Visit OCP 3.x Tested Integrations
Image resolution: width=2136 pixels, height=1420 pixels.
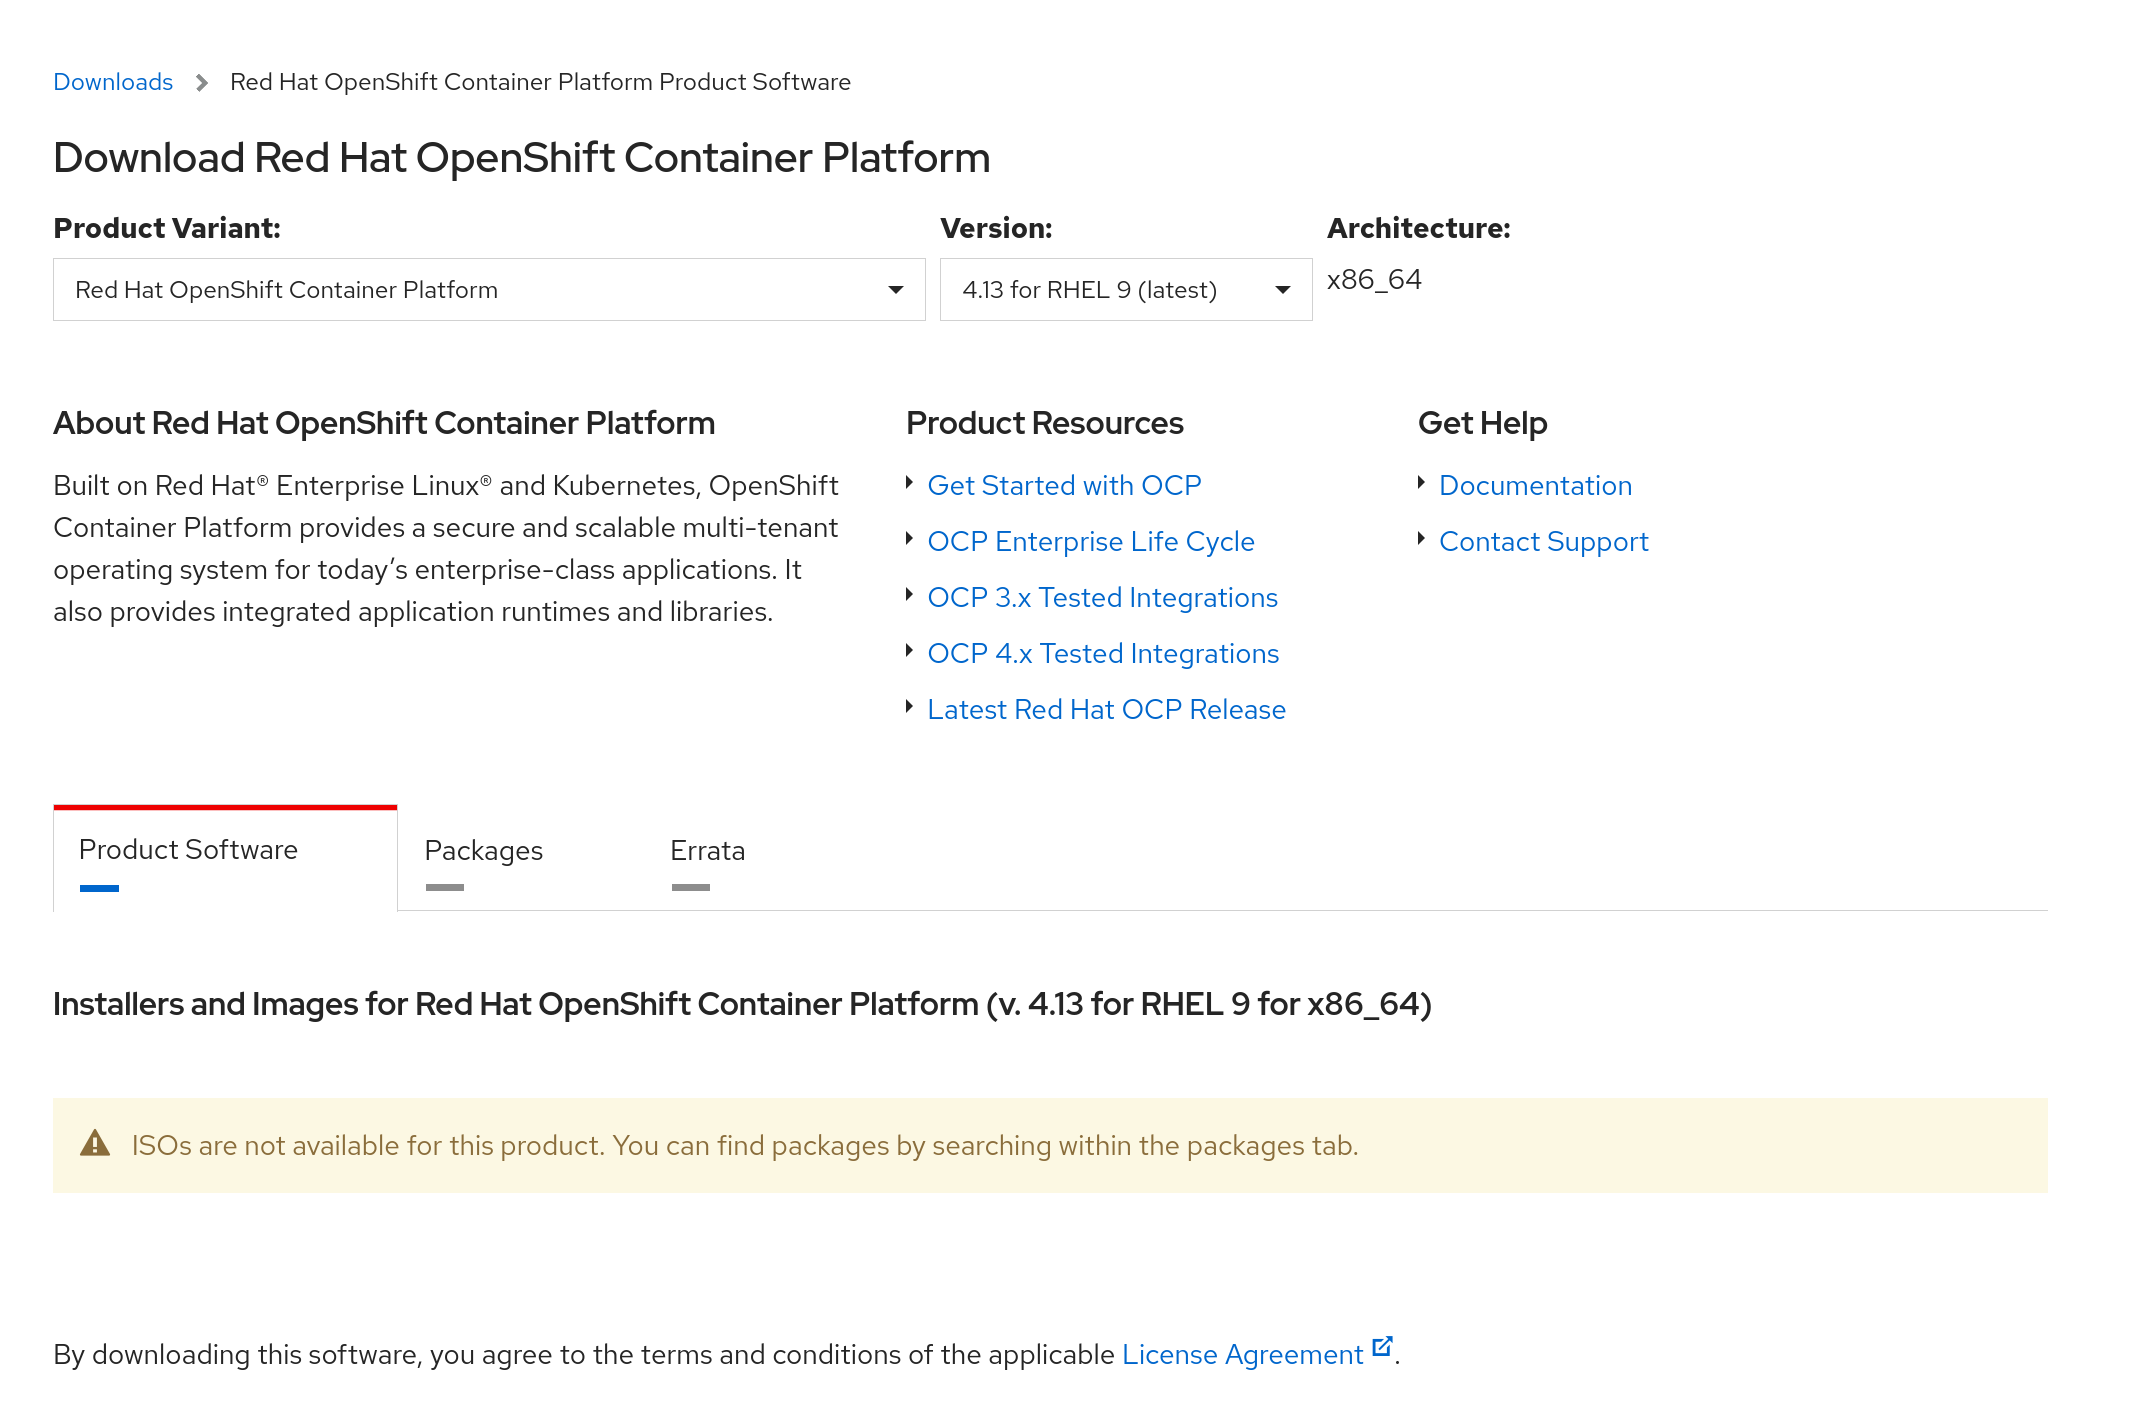click(1102, 598)
